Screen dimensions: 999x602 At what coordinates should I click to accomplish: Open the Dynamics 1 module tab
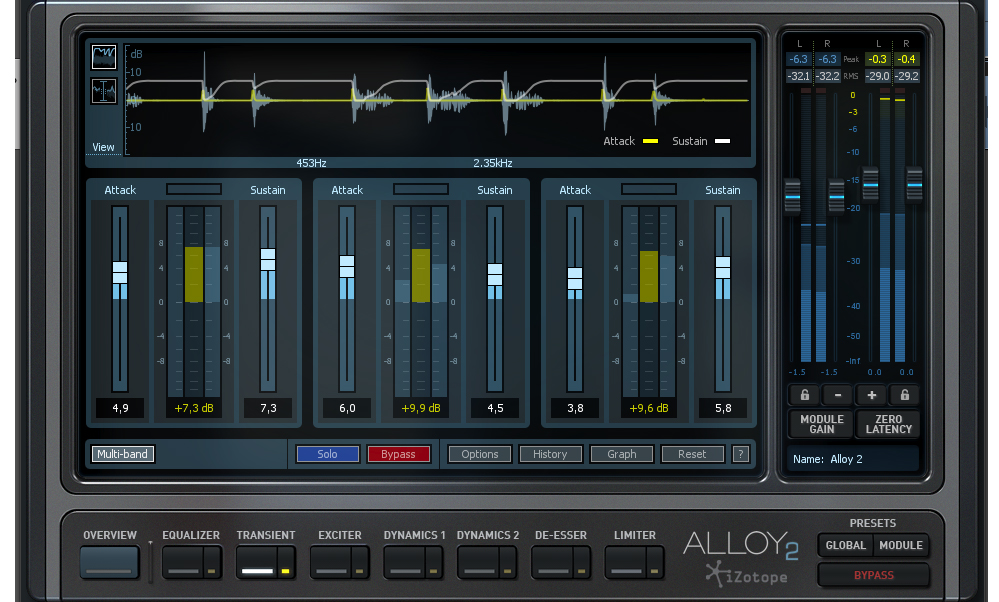(405, 563)
